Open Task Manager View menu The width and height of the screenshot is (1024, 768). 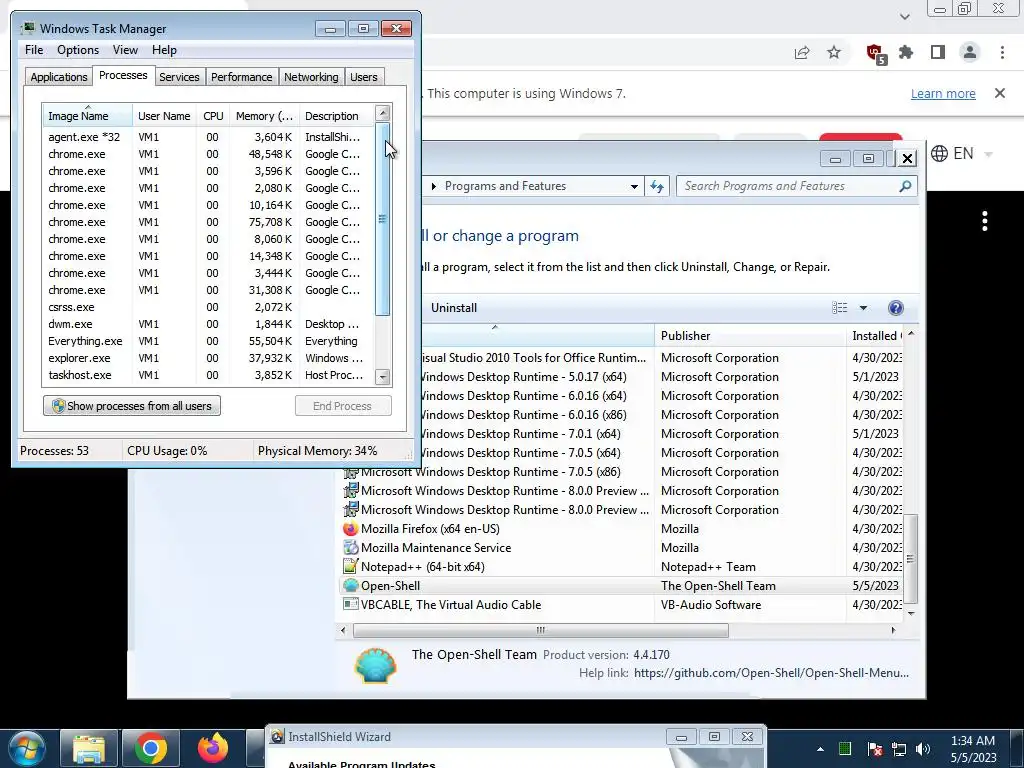125,50
